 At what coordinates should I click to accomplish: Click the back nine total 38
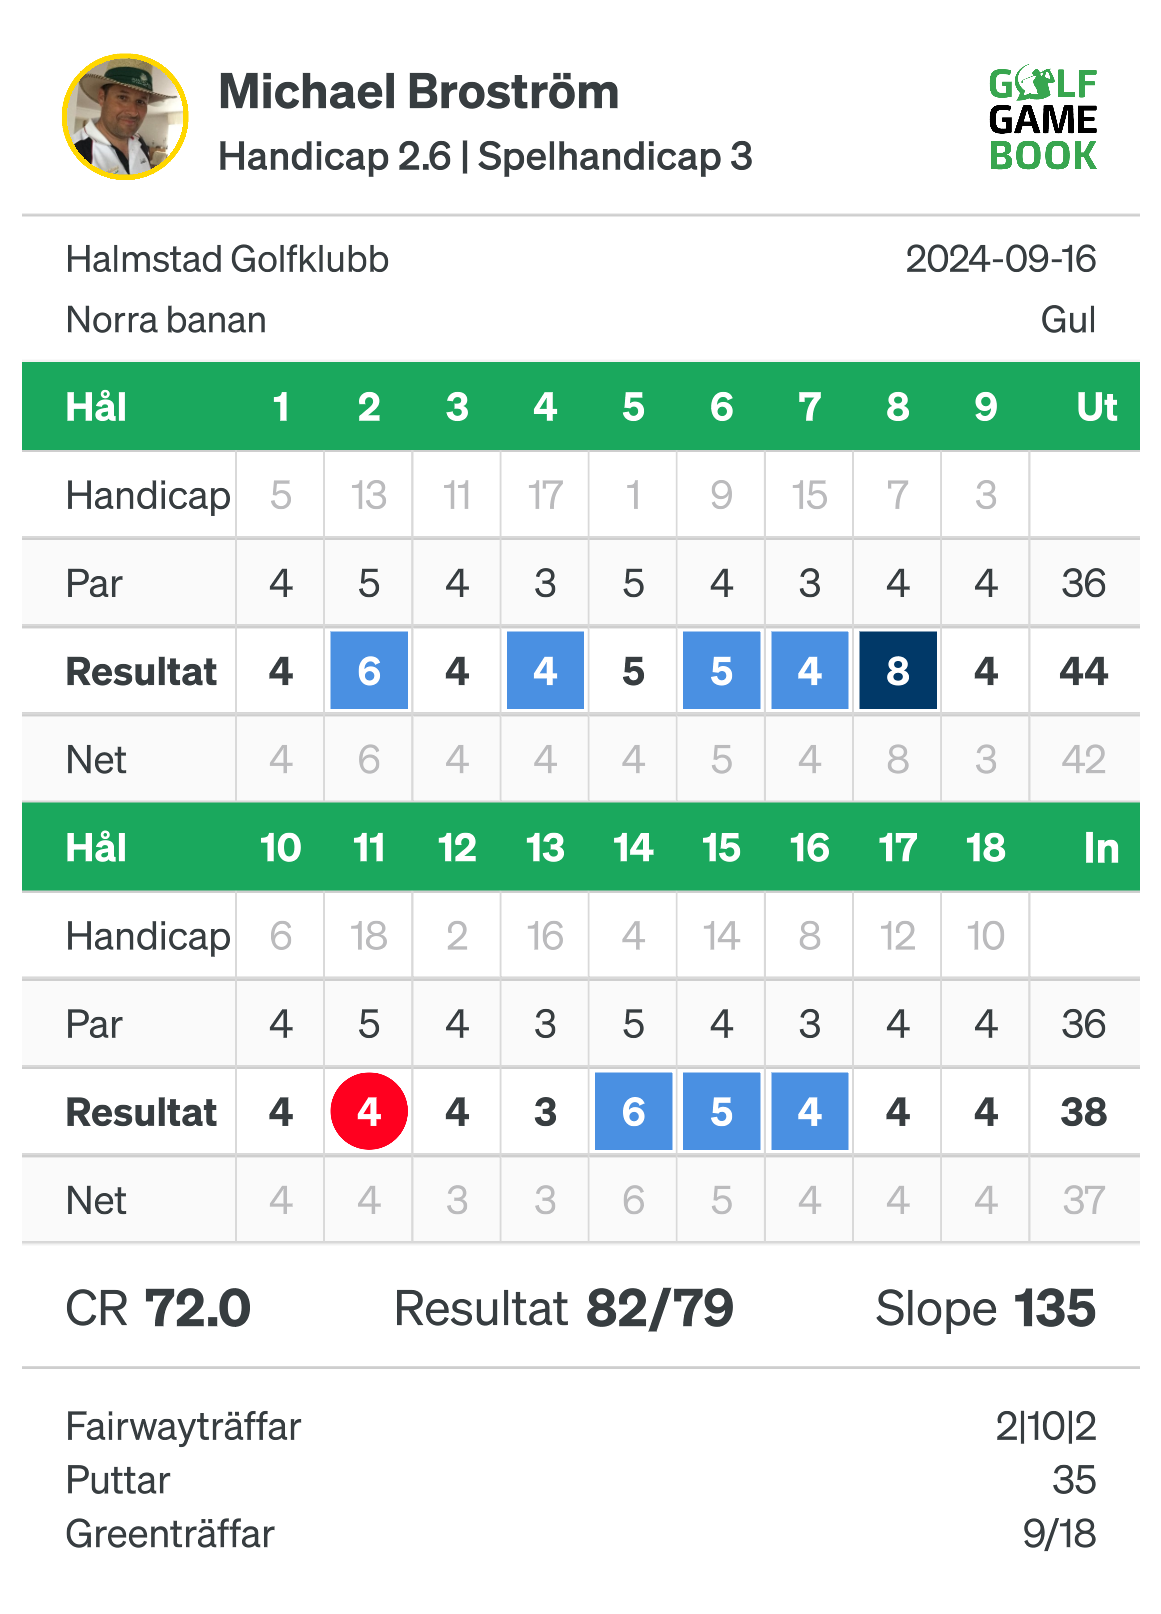1083,1112
